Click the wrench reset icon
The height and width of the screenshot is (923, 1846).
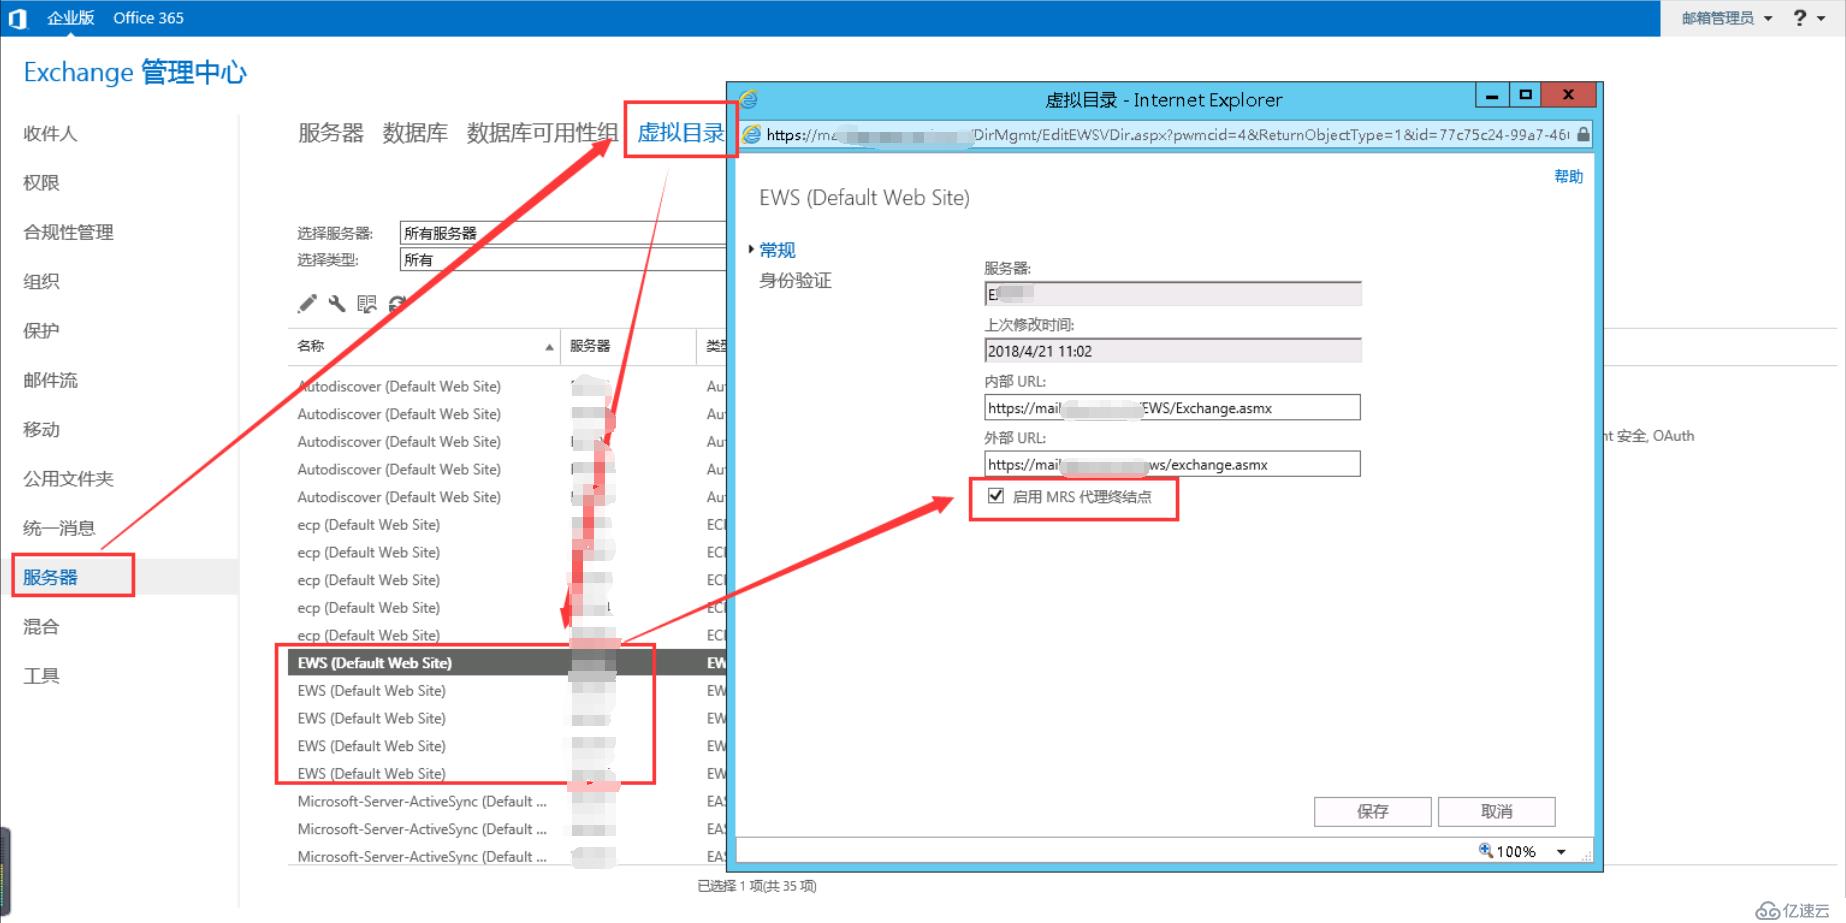pos(337,303)
